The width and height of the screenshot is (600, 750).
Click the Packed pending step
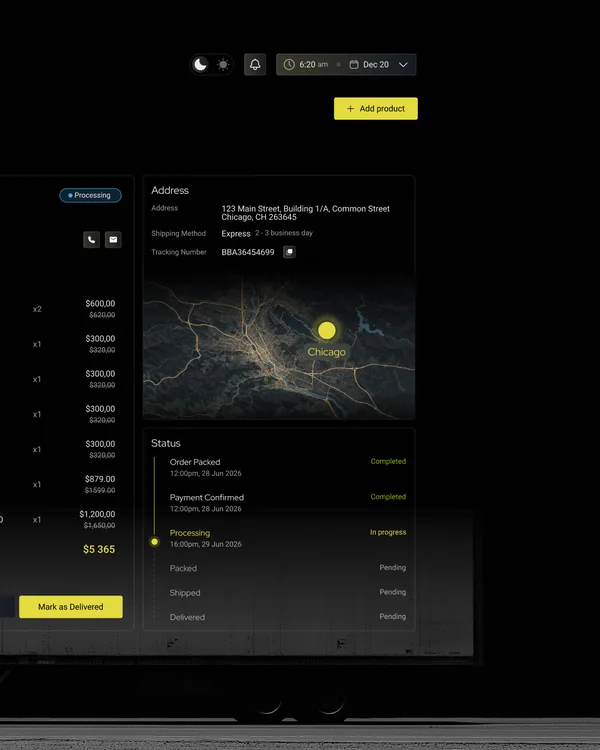[x=288, y=568]
